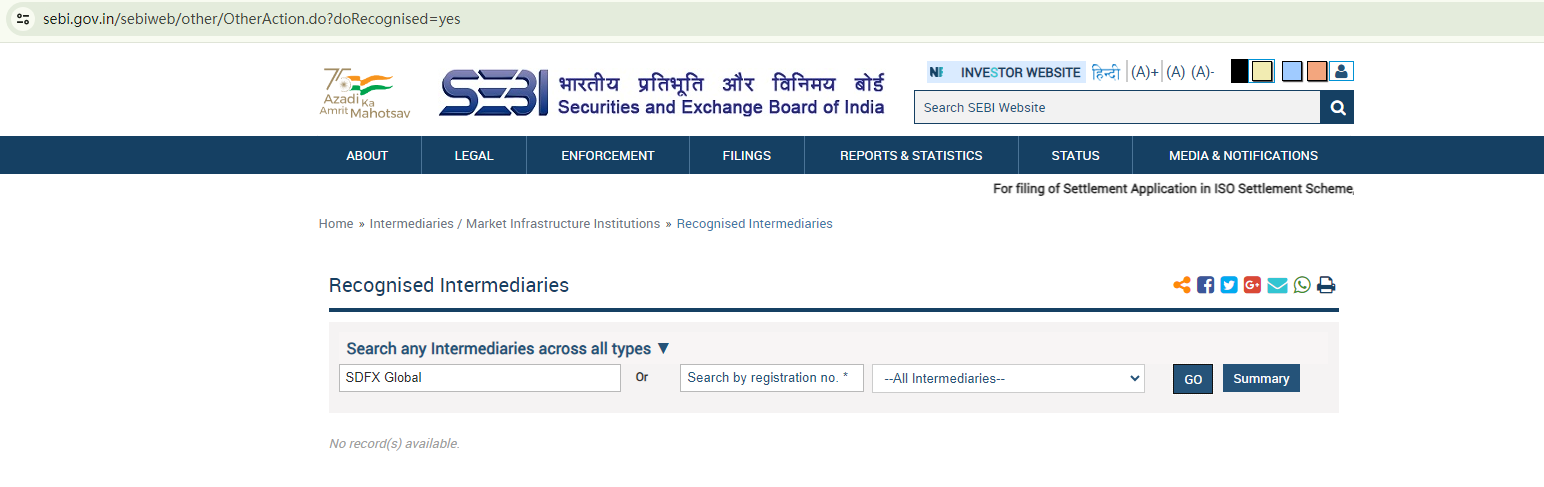1544x487 pixels.
Task: Decrease font size with (A)-
Action: (1203, 72)
